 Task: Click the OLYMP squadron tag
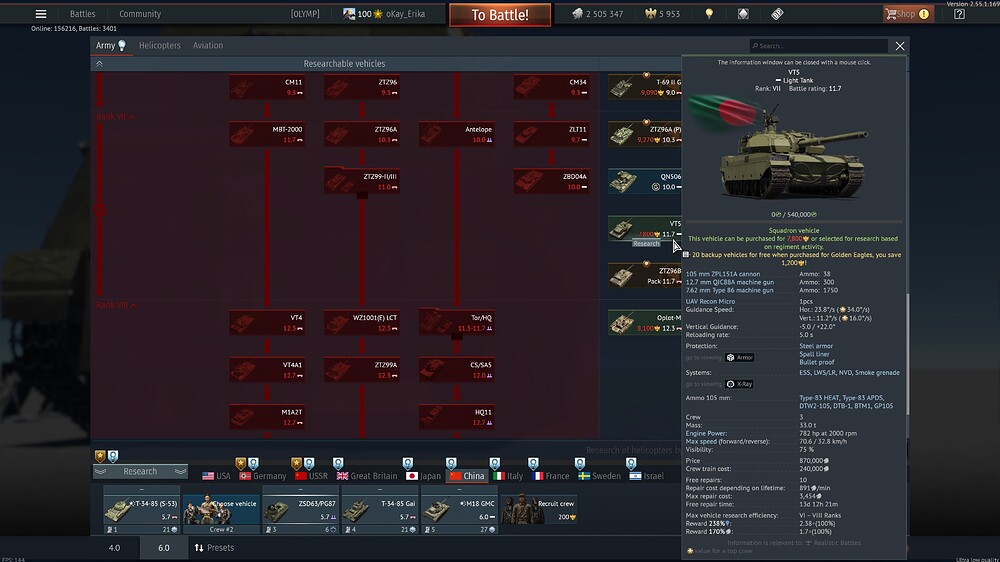[x=305, y=14]
